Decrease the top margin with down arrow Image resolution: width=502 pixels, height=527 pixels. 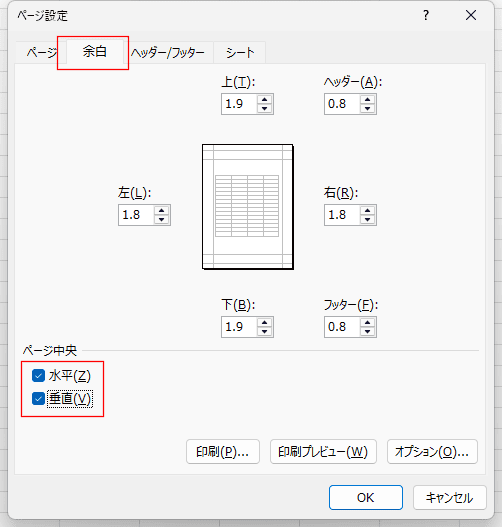pos(264,108)
